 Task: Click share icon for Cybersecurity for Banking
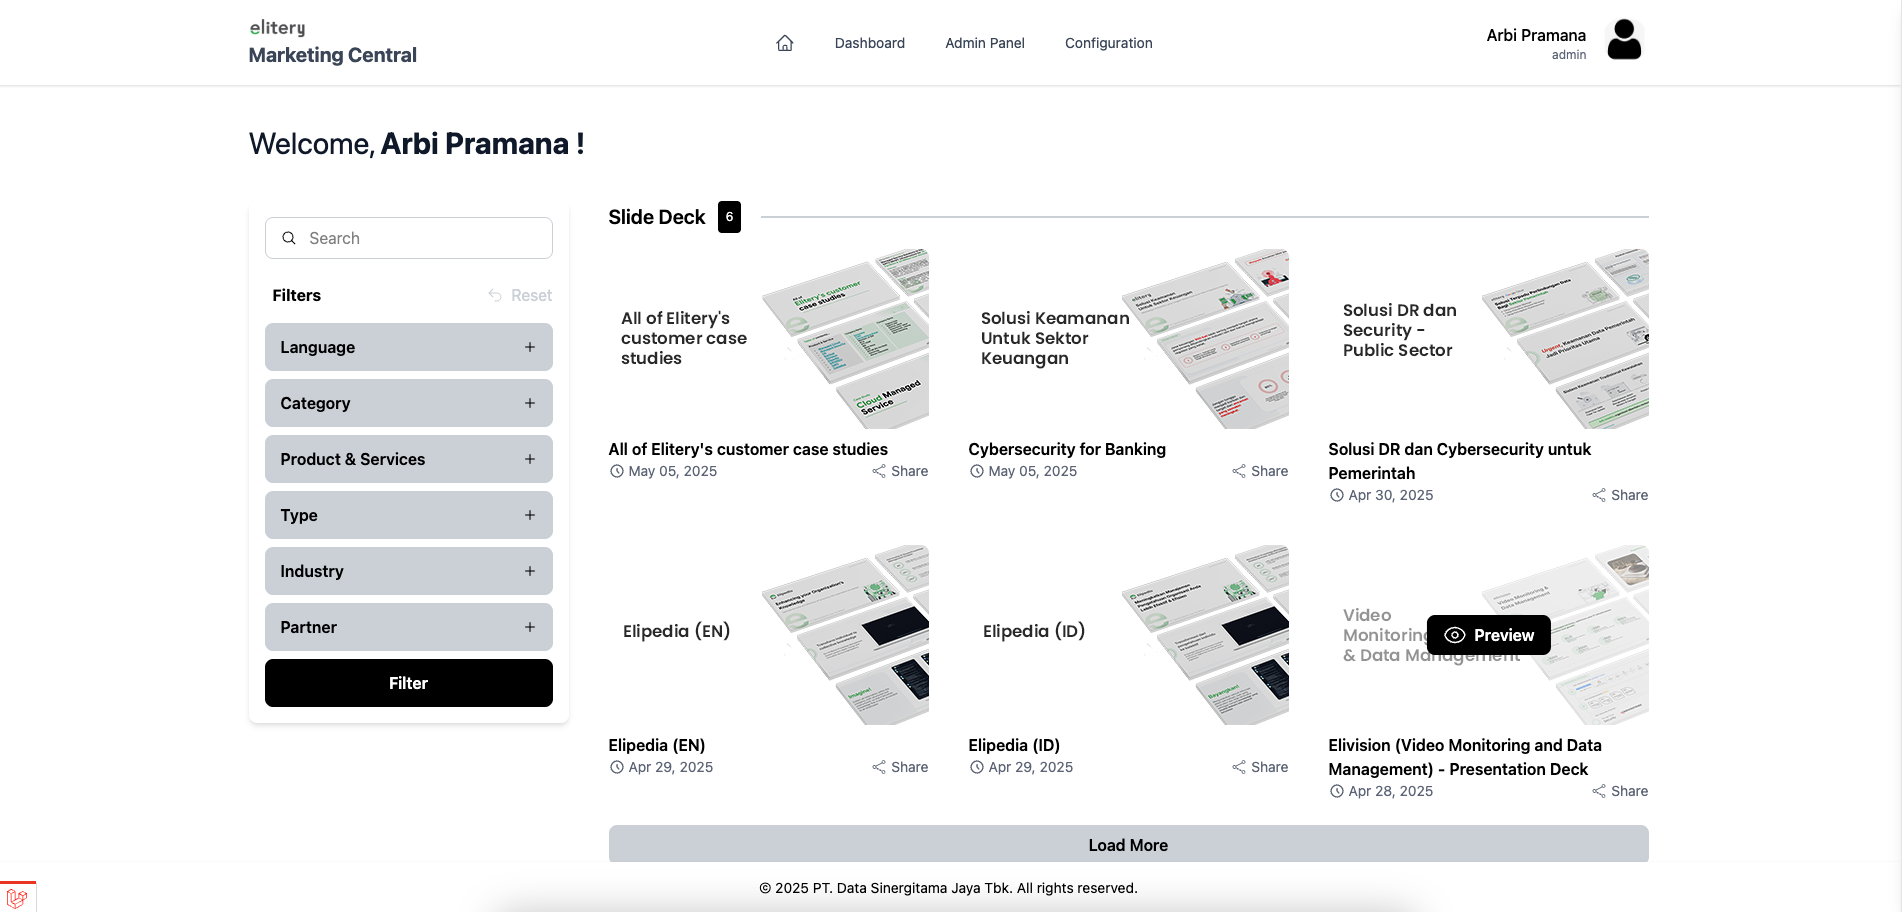coord(1239,471)
